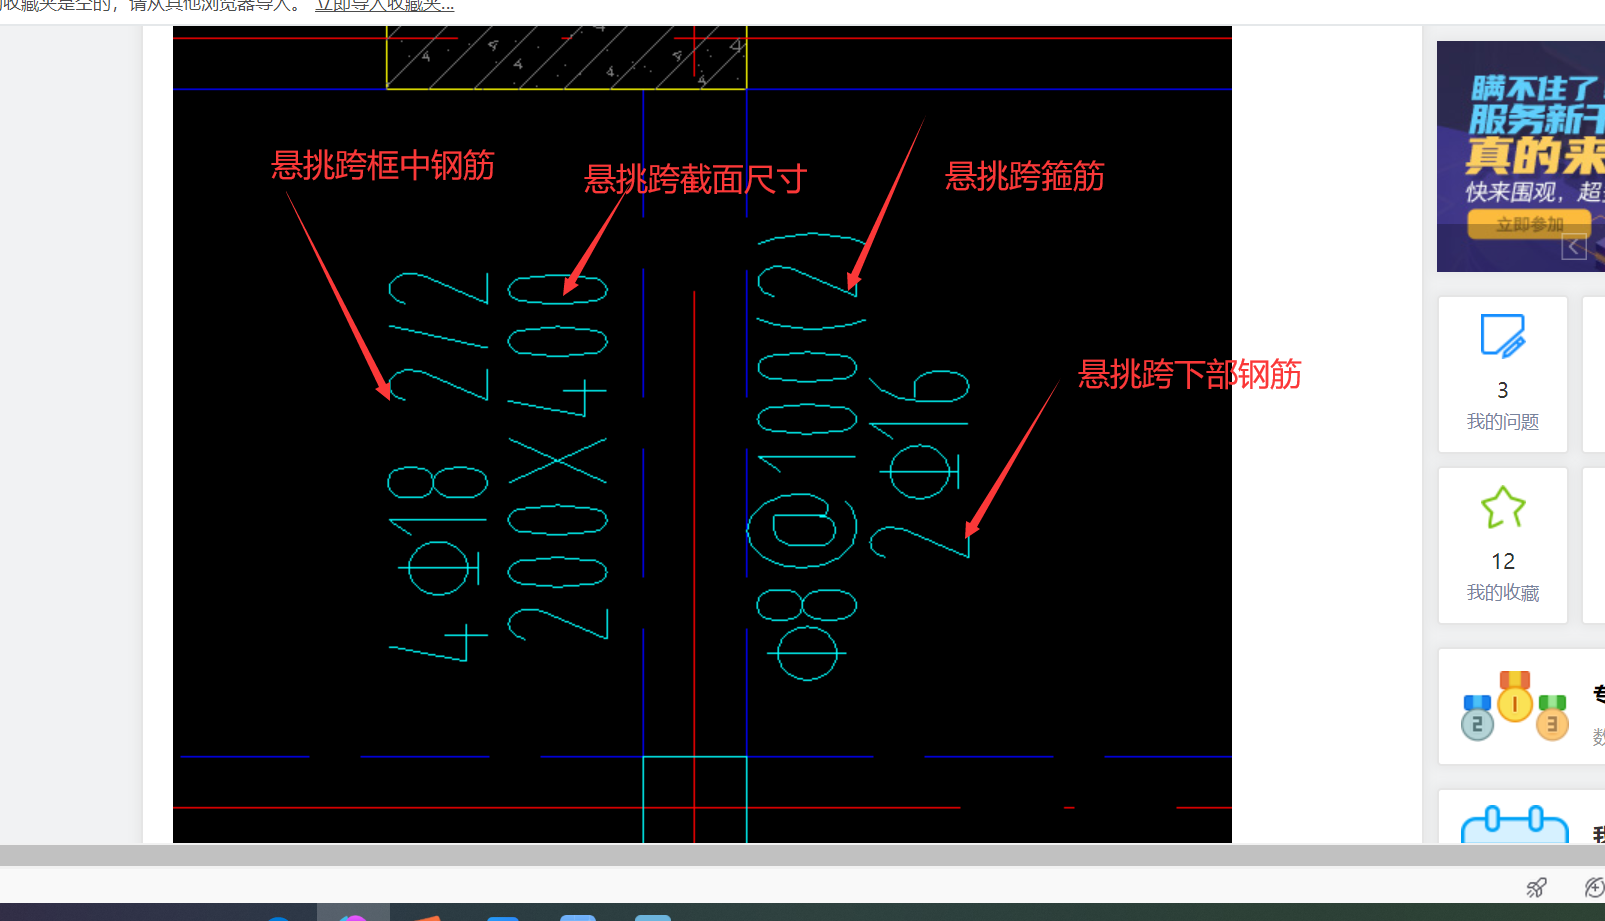Open the gold-silver-bronze medals ranking icon
This screenshot has width=1605, height=921.
[1514, 706]
